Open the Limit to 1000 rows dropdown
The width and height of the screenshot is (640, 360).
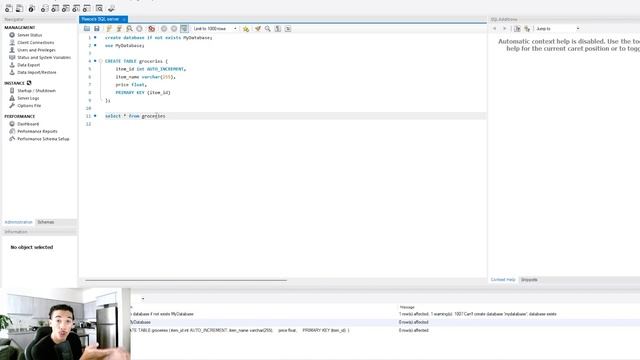tap(215, 29)
